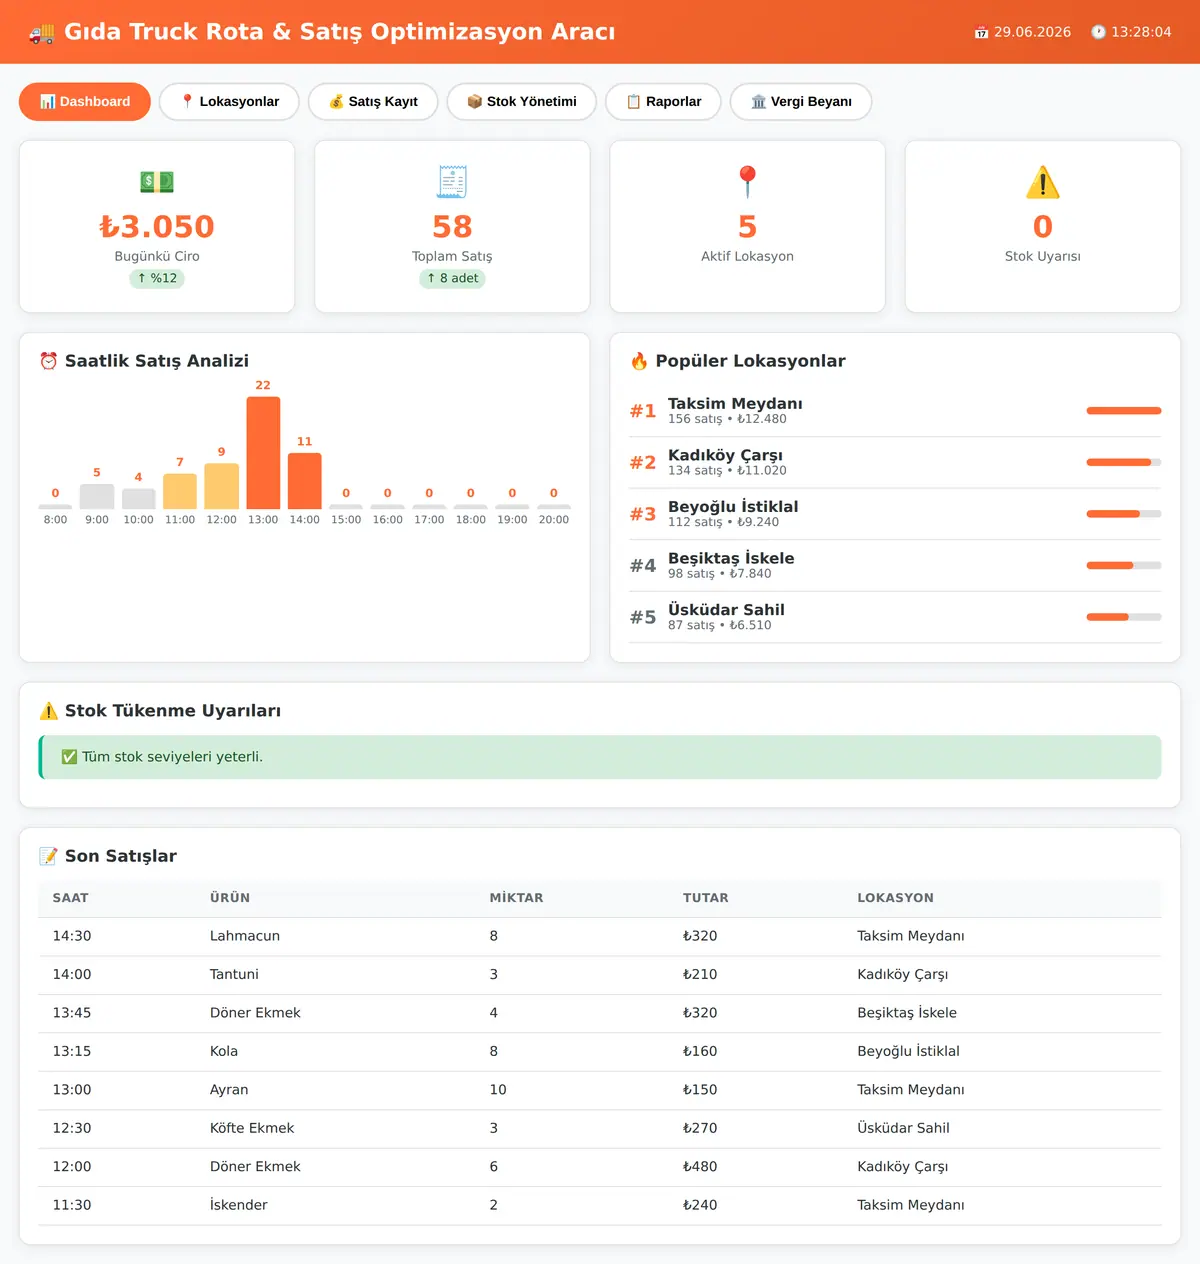Click the food truck logo icon
1200x1264 pixels.
coord(42,32)
